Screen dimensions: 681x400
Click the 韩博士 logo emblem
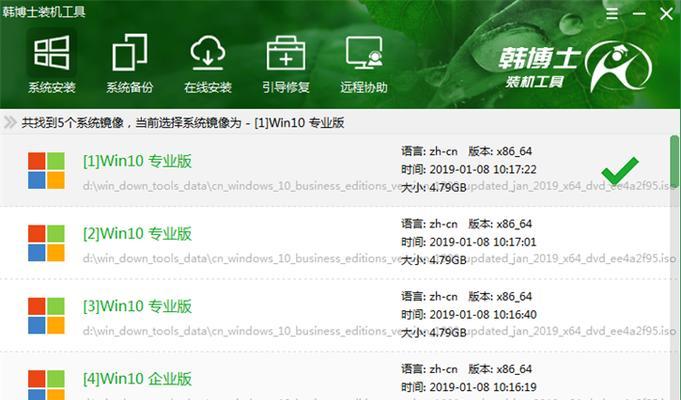618,66
